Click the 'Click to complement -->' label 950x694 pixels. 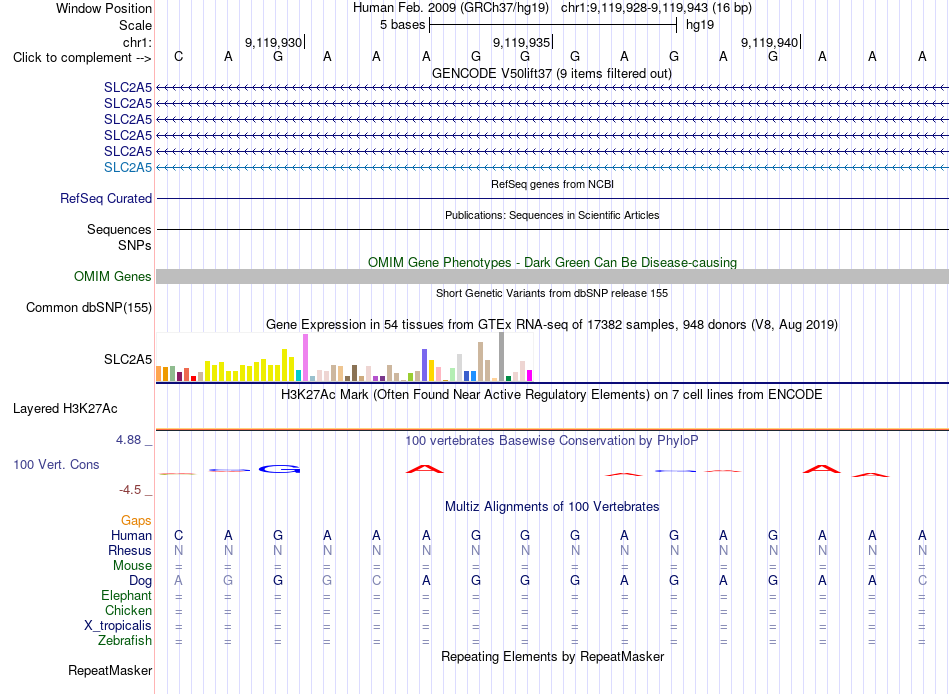tap(82, 58)
